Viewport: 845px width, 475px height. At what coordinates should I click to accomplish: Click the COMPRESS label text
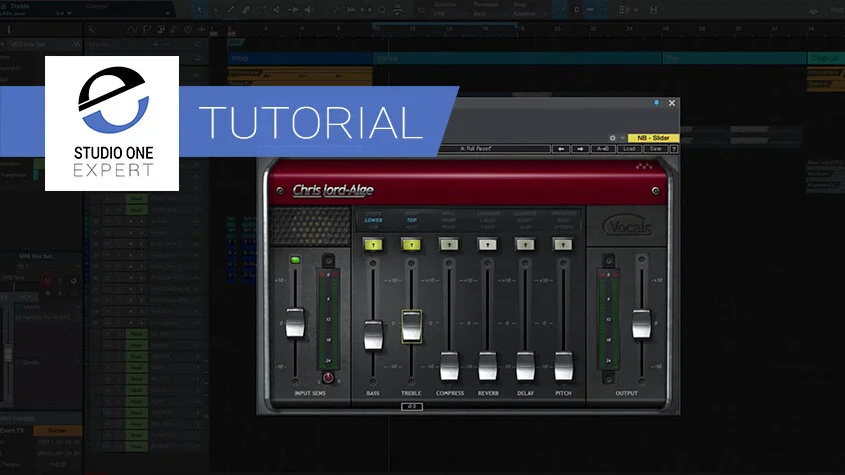coord(450,394)
